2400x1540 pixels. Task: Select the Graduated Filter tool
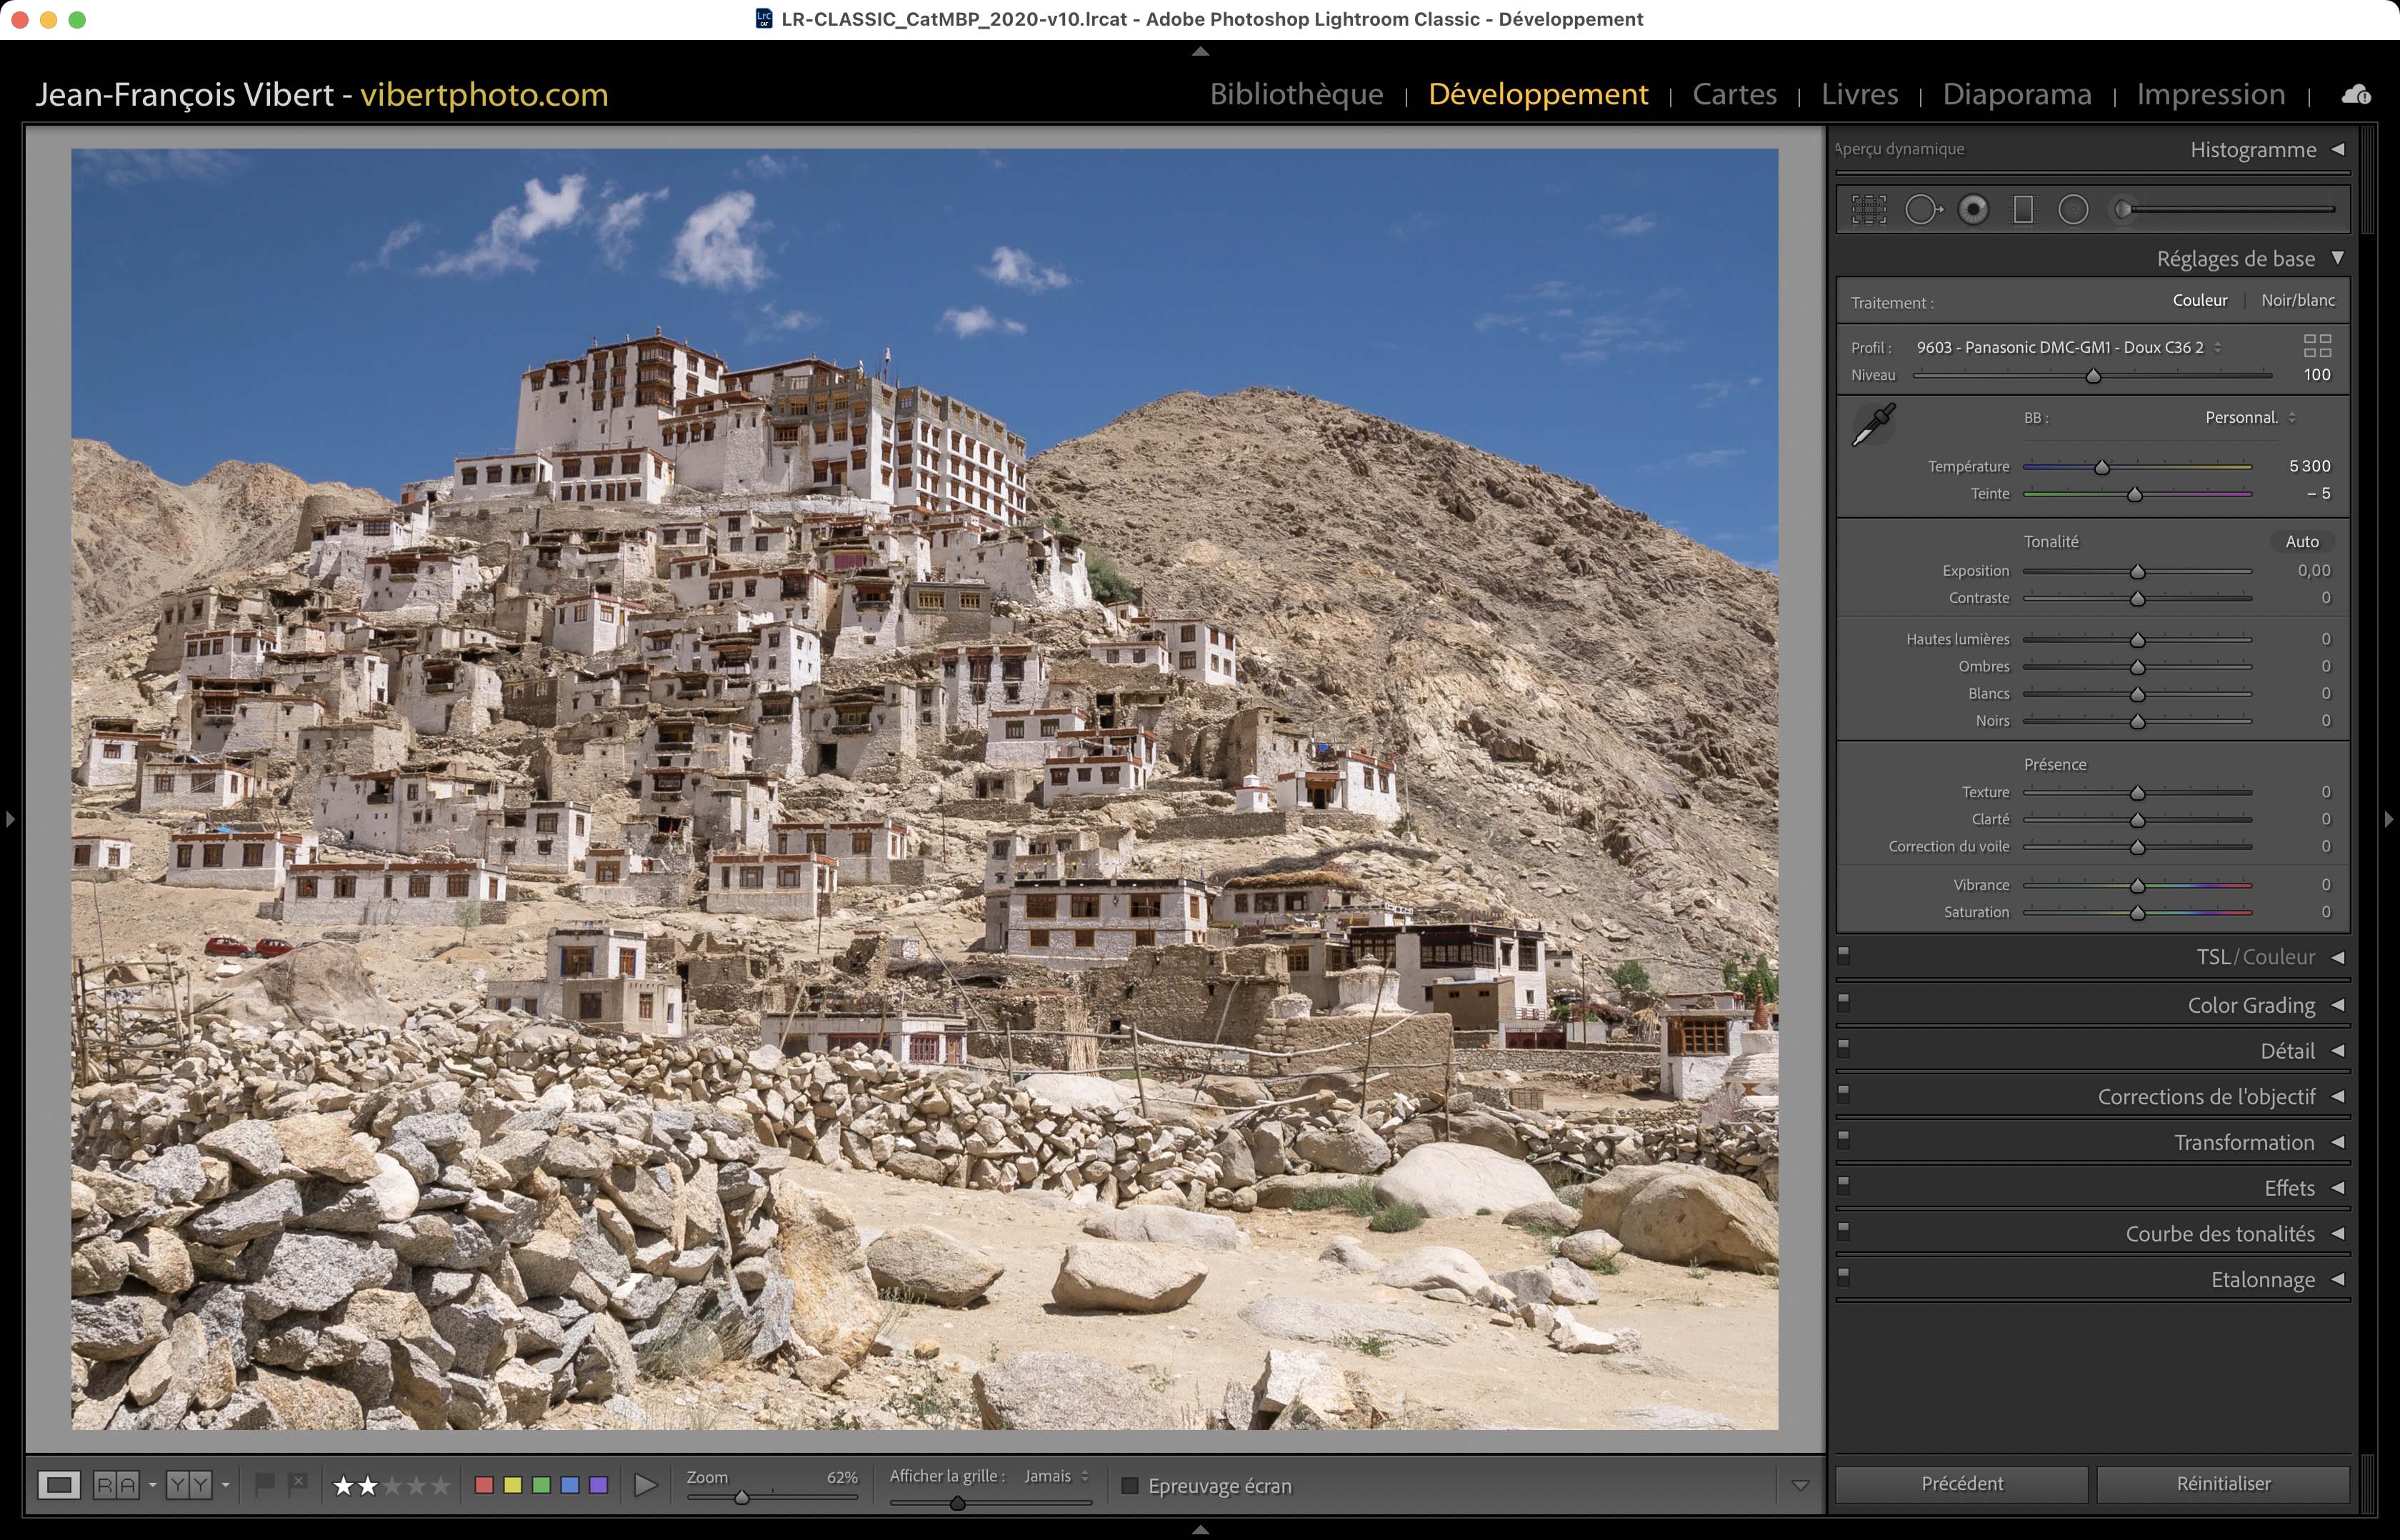tap(2023, 210)
